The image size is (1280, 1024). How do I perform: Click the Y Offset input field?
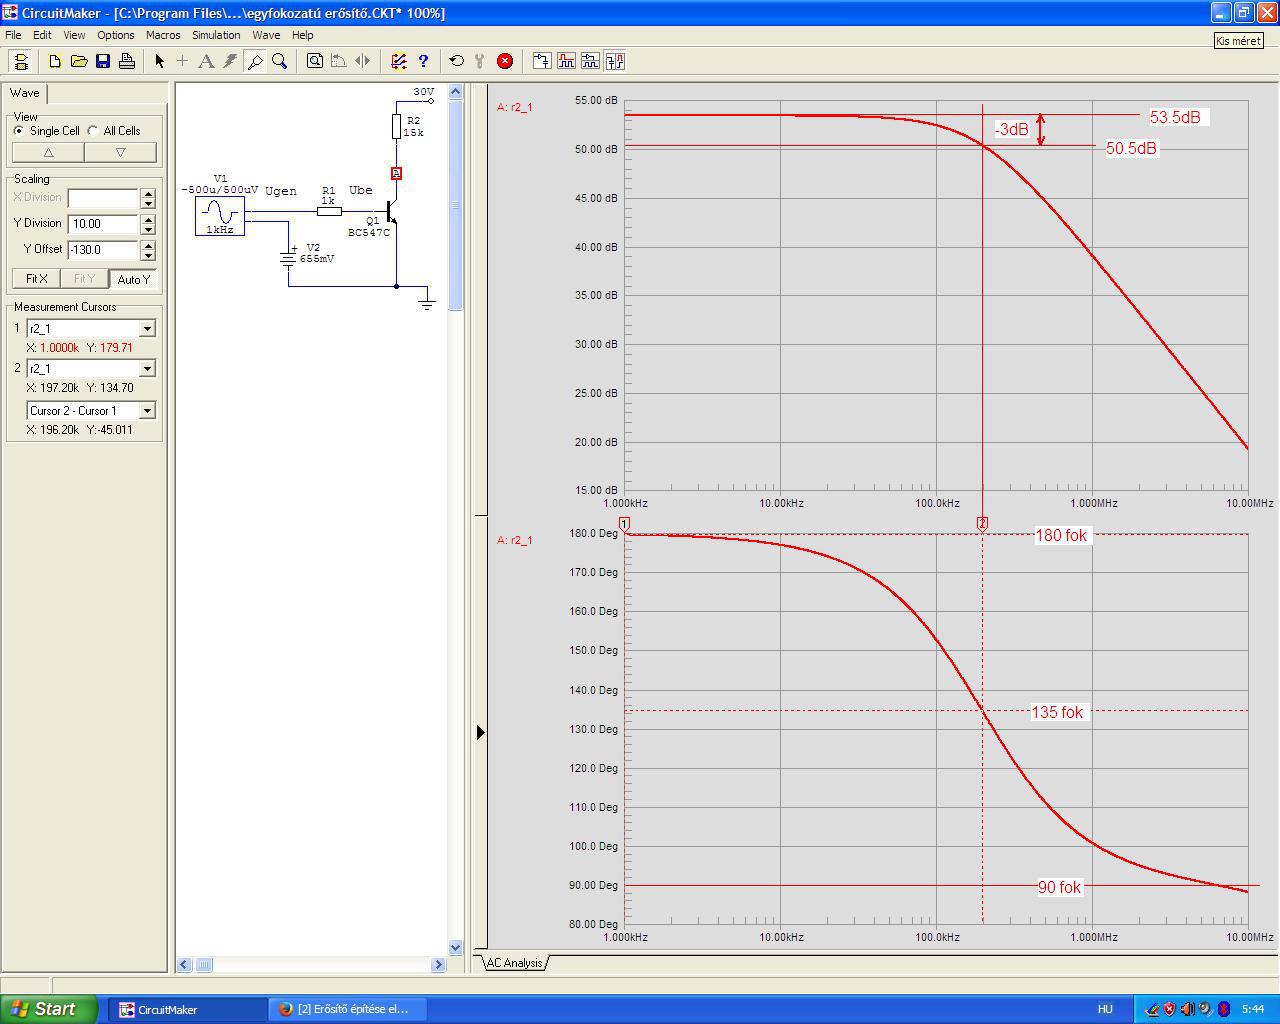tap(103, 250)
